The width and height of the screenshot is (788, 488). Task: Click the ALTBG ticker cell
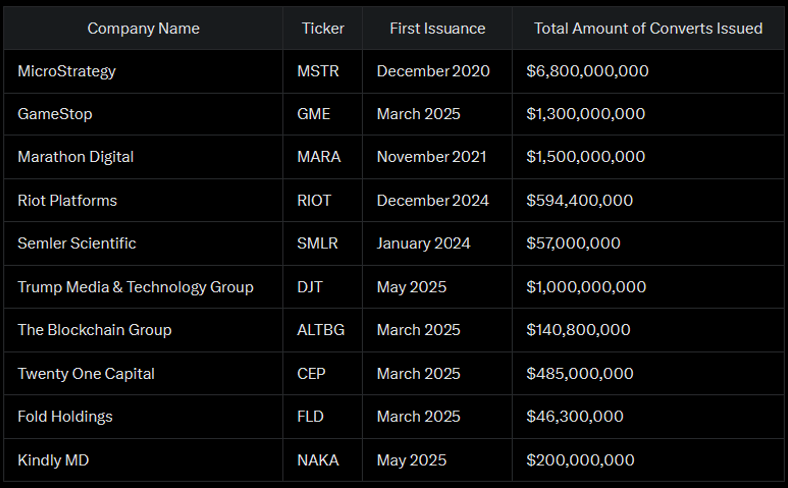point(320,330)
